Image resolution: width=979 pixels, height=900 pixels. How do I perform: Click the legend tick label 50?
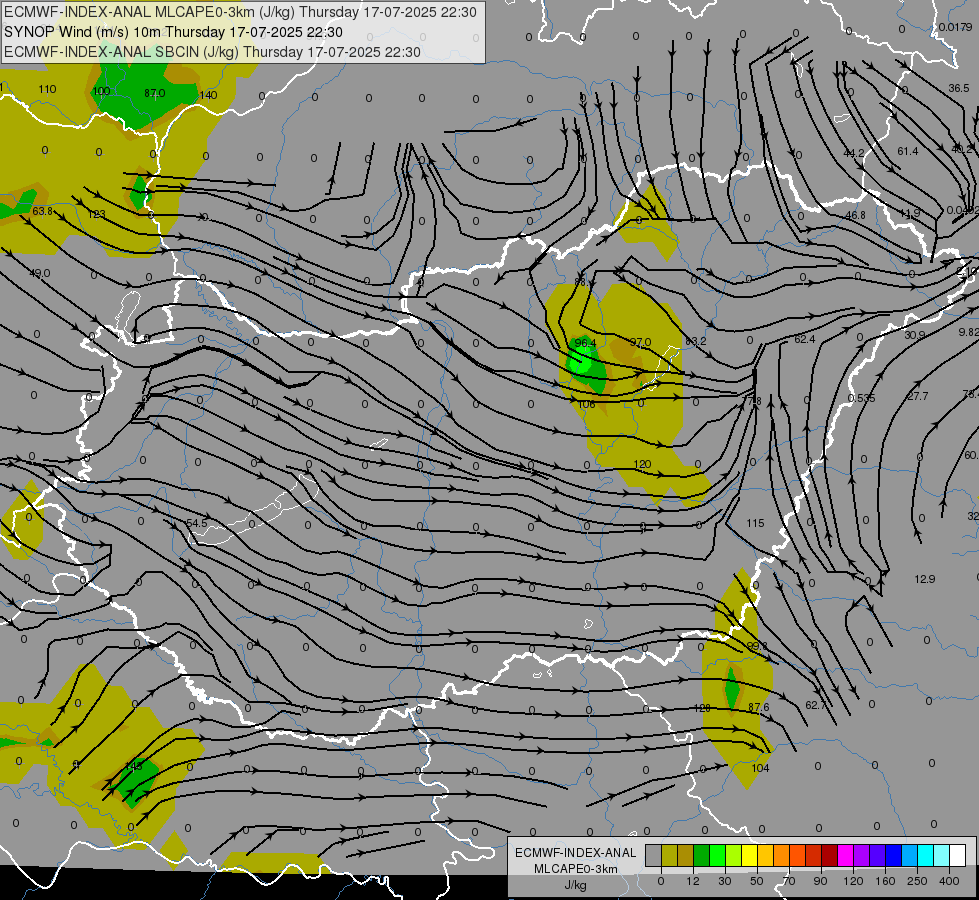[x=757, y=881]
